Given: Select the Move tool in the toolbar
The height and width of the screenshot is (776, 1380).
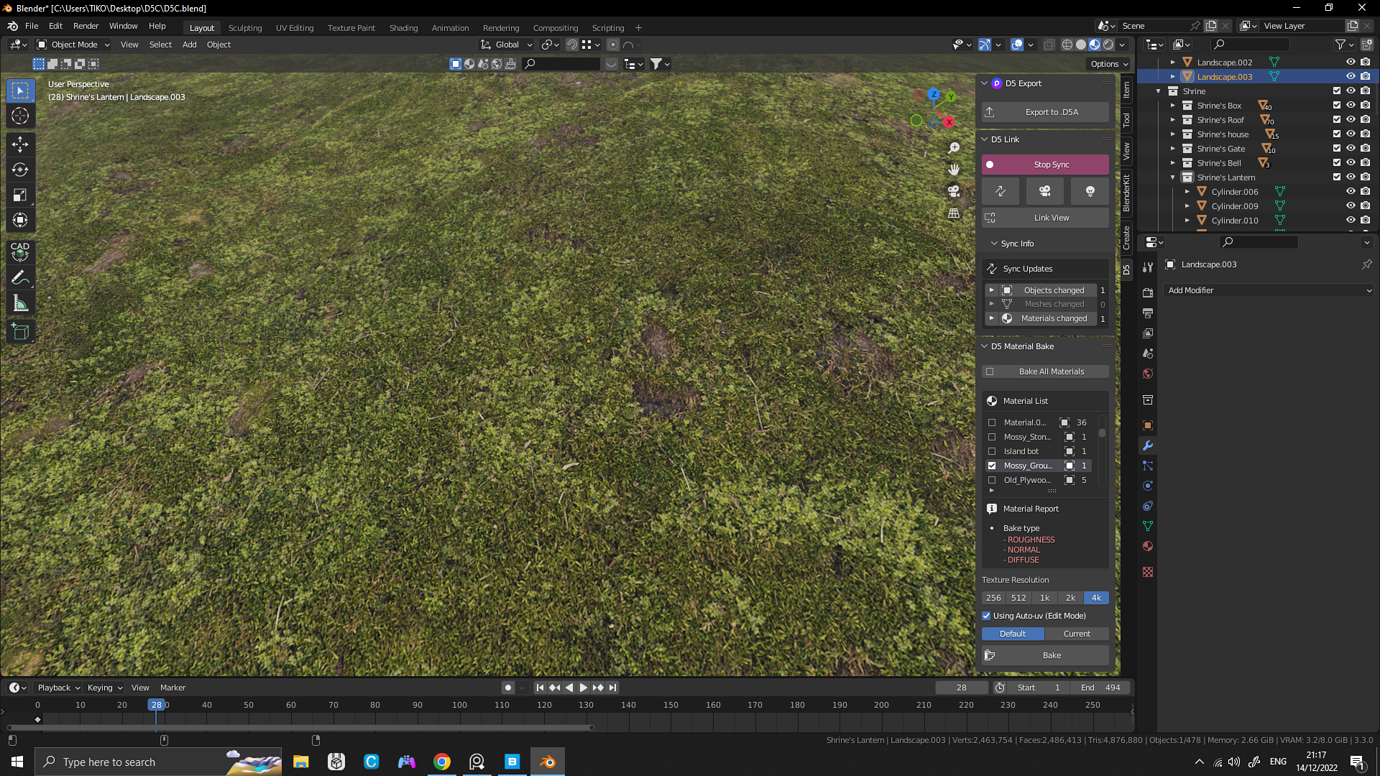Looking at the screenshot, I should 20,144.
